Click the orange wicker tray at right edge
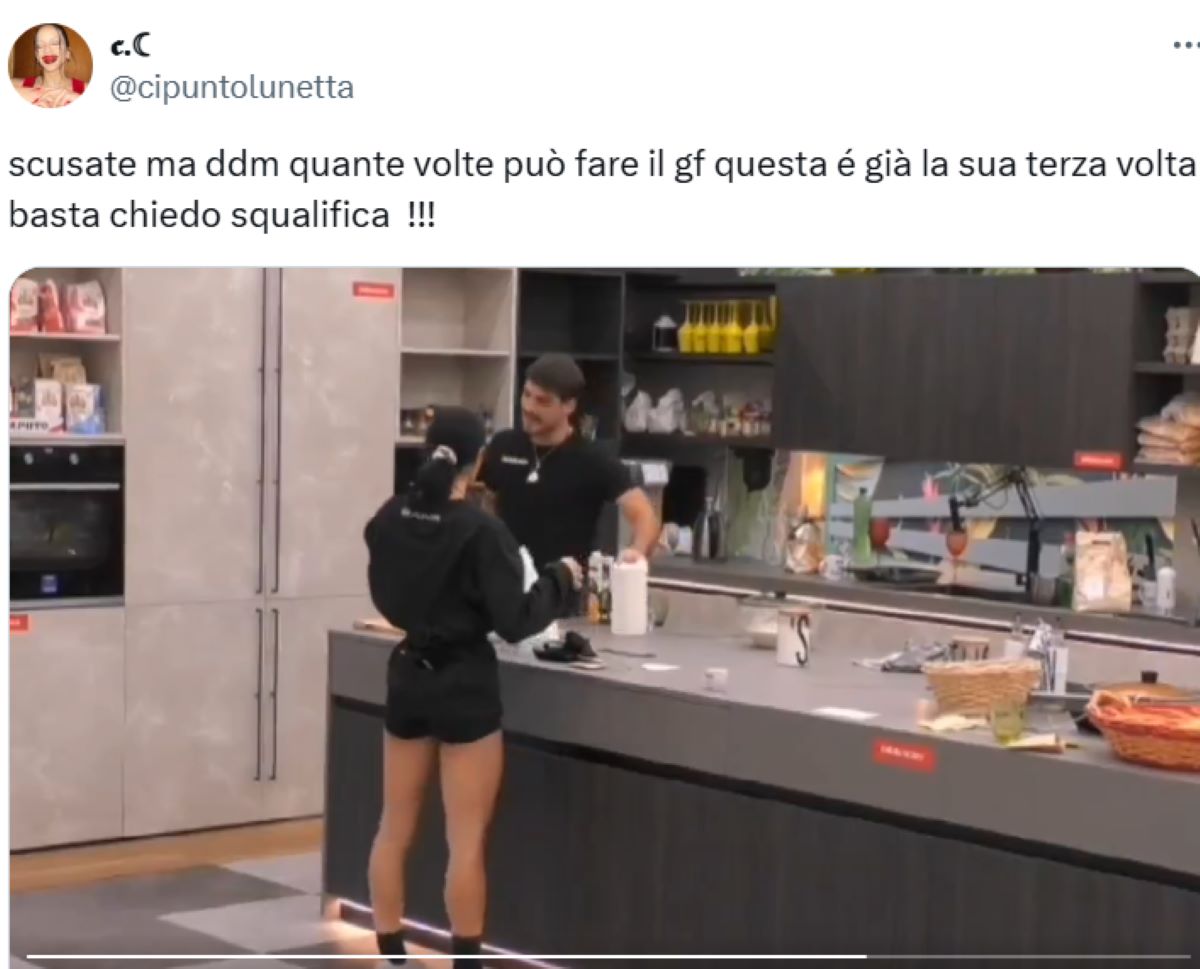 tap(1146, 730)
